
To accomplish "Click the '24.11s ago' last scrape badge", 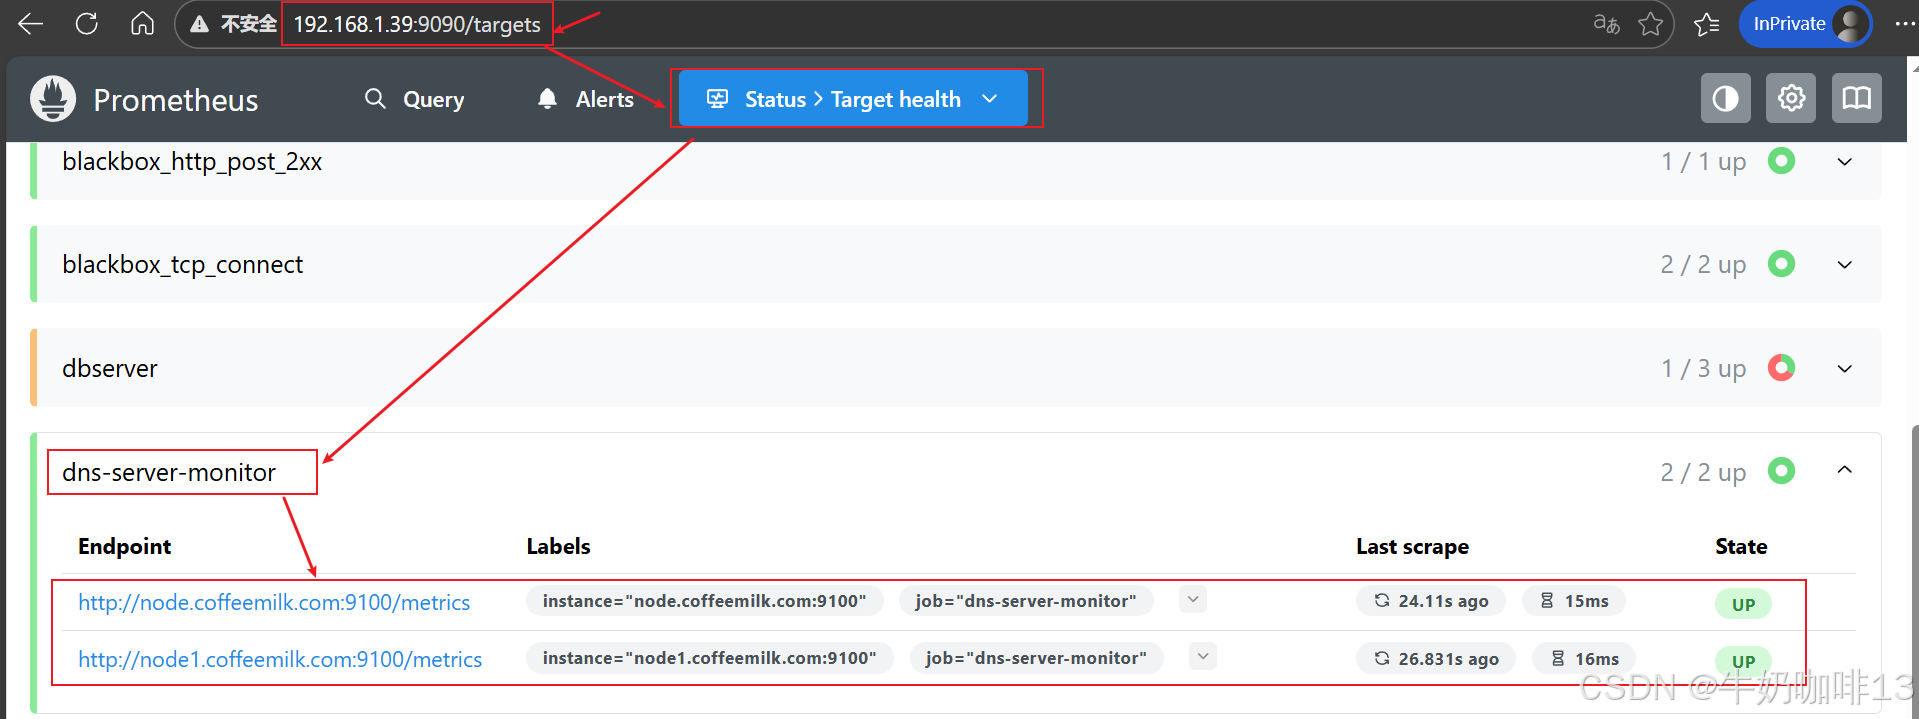I will point(1431,601).
